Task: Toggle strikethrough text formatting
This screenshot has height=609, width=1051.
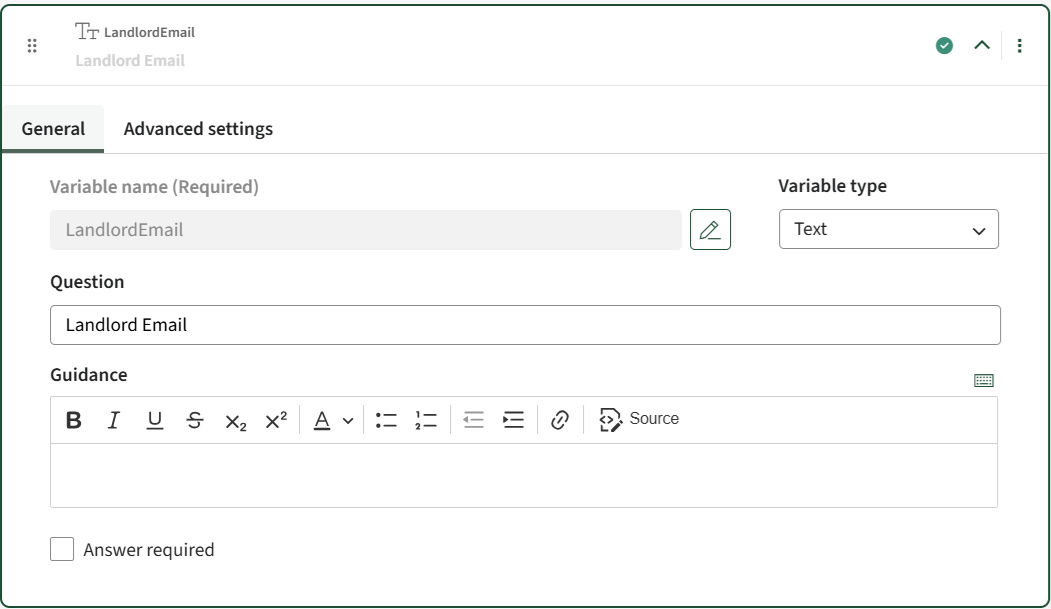Action: click(x=195, y=420)
